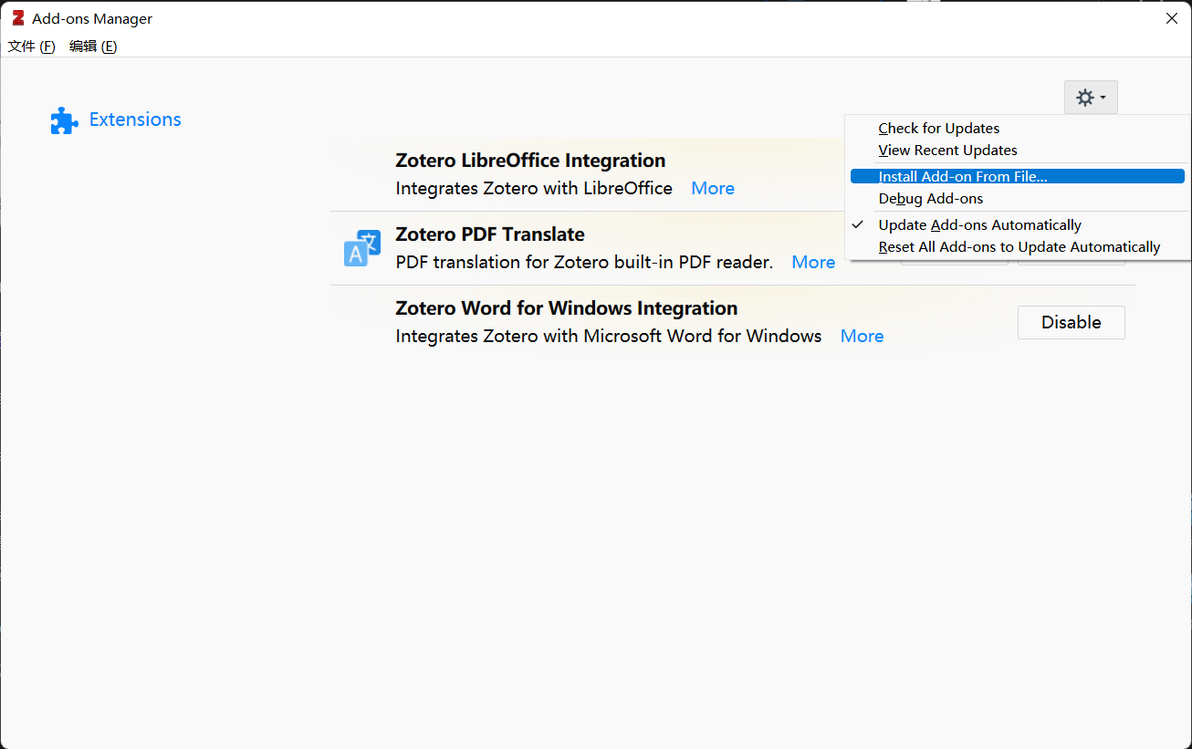The image size is (1192, 749).
Task: Choose Install Add-on From File…
Action: click(x=962, y=177)
